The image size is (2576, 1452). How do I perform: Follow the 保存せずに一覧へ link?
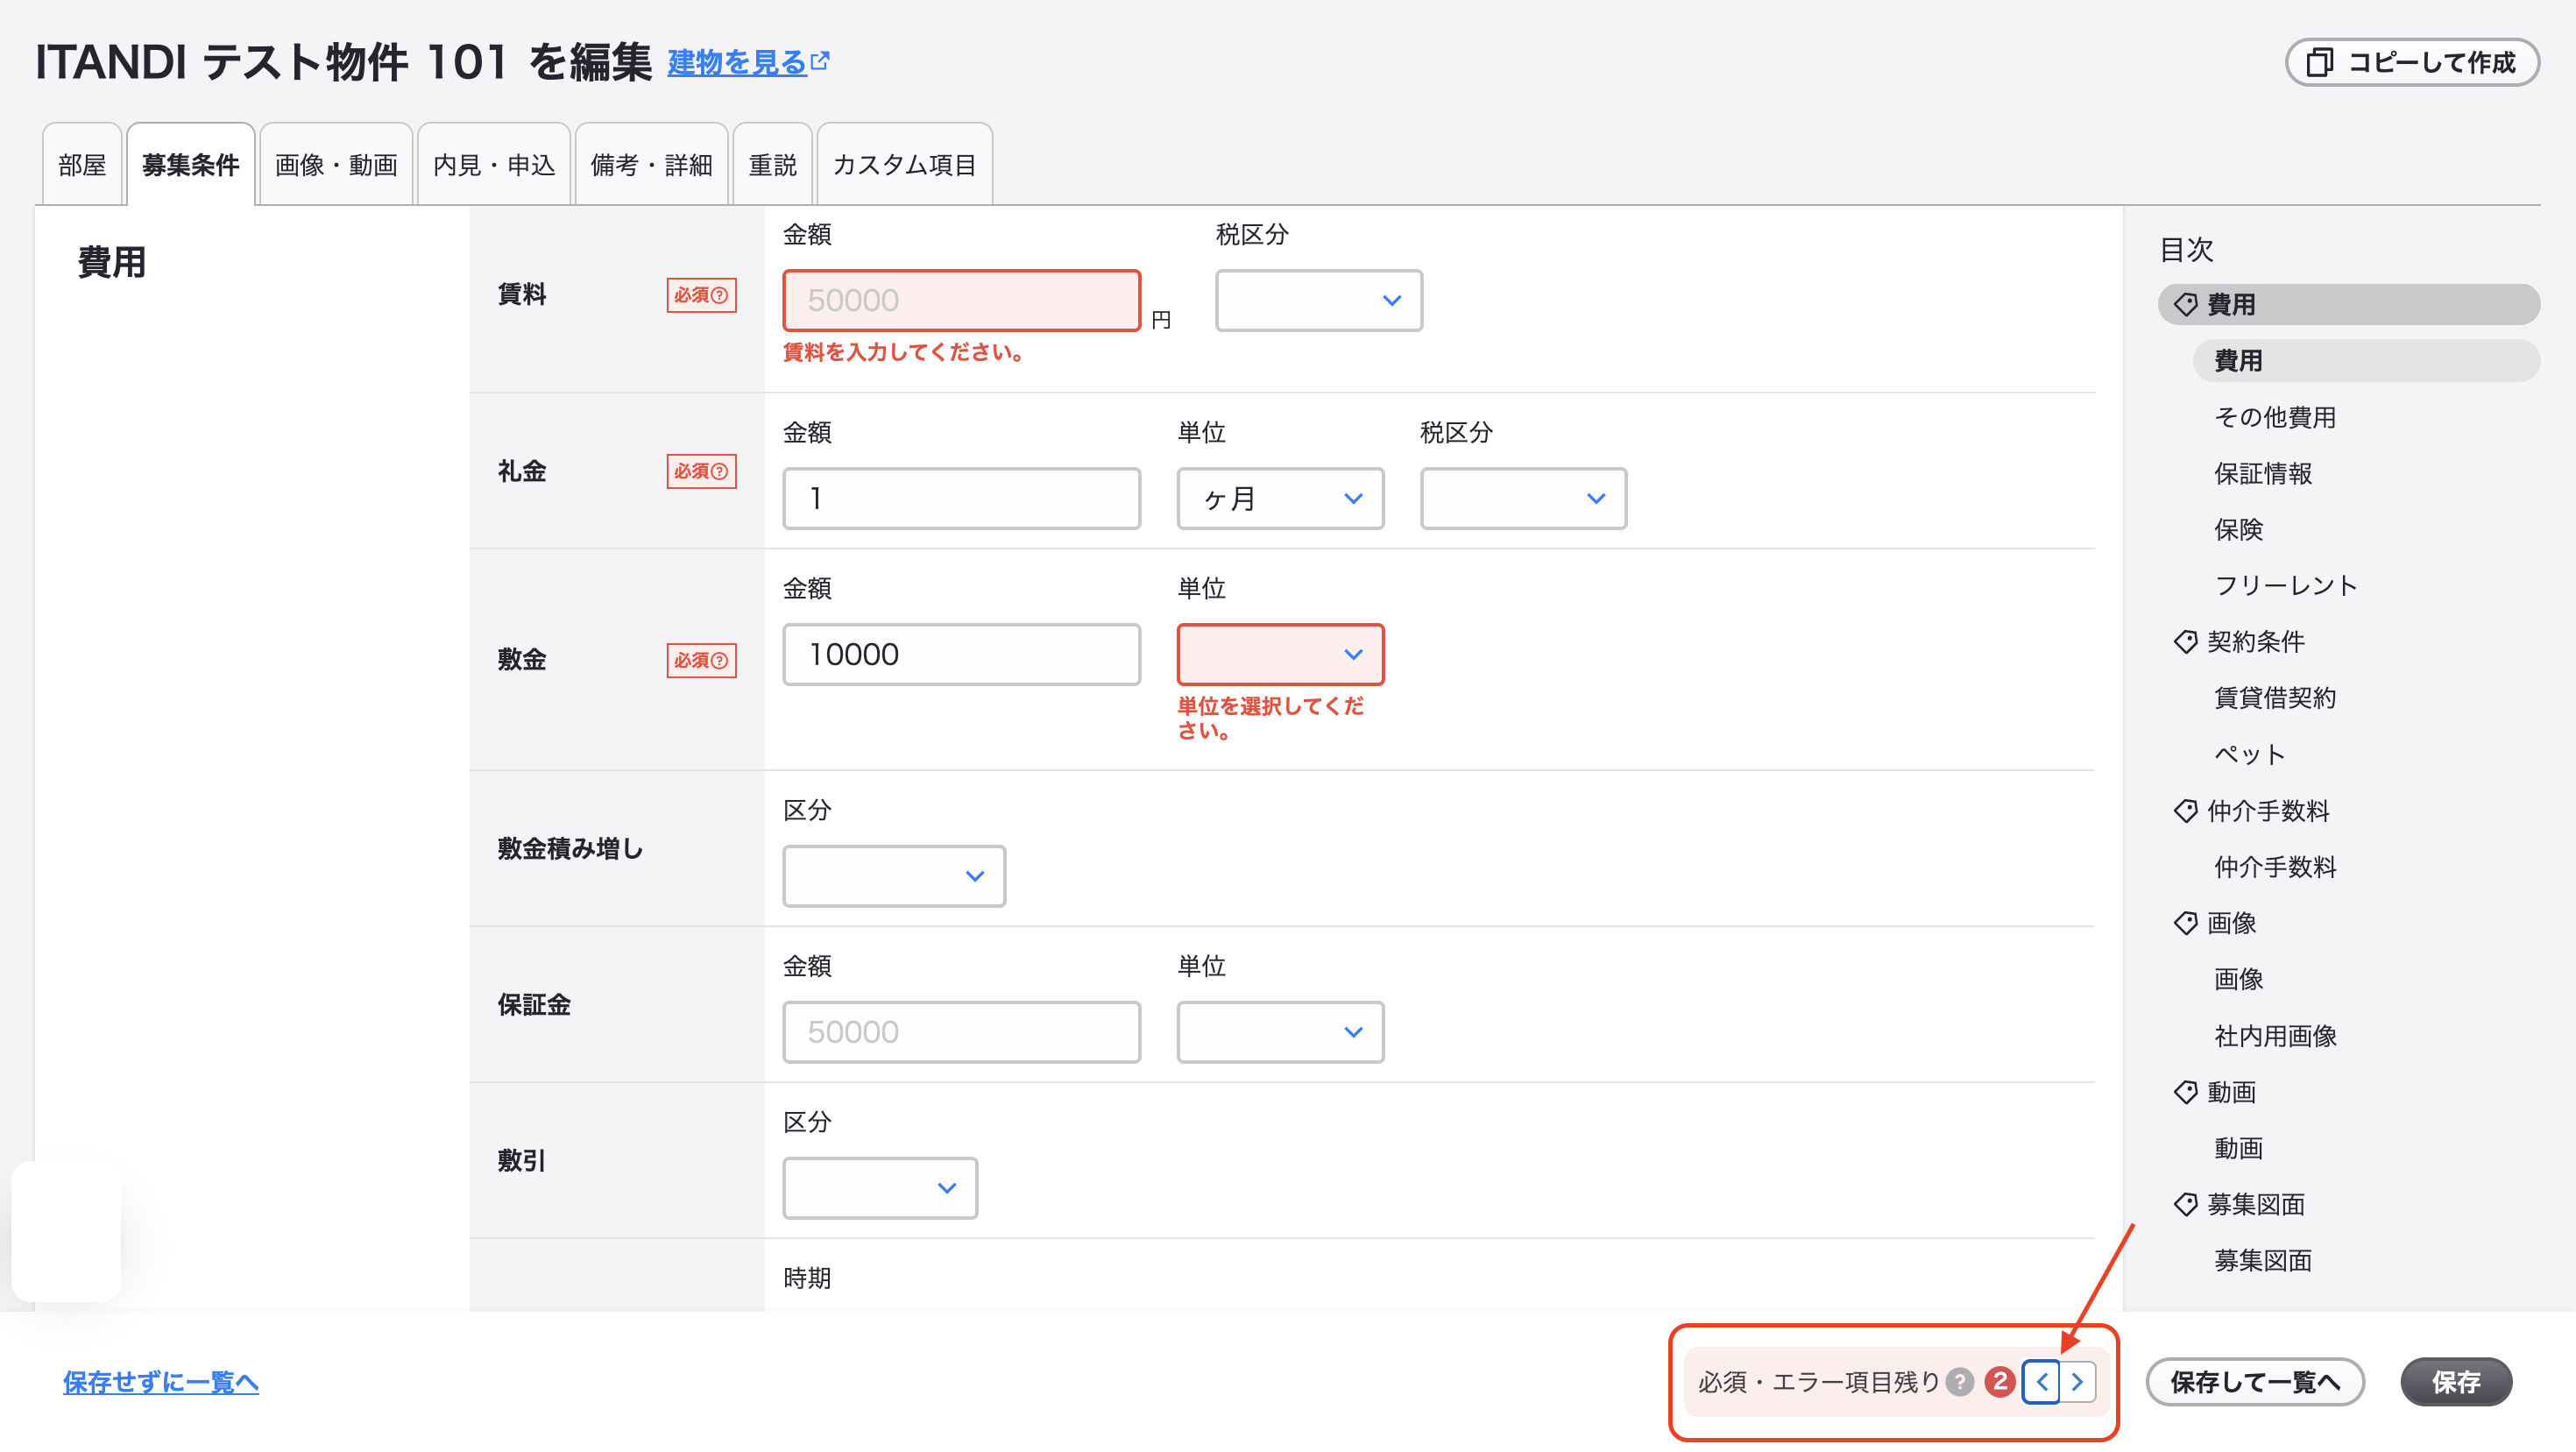161,1381
